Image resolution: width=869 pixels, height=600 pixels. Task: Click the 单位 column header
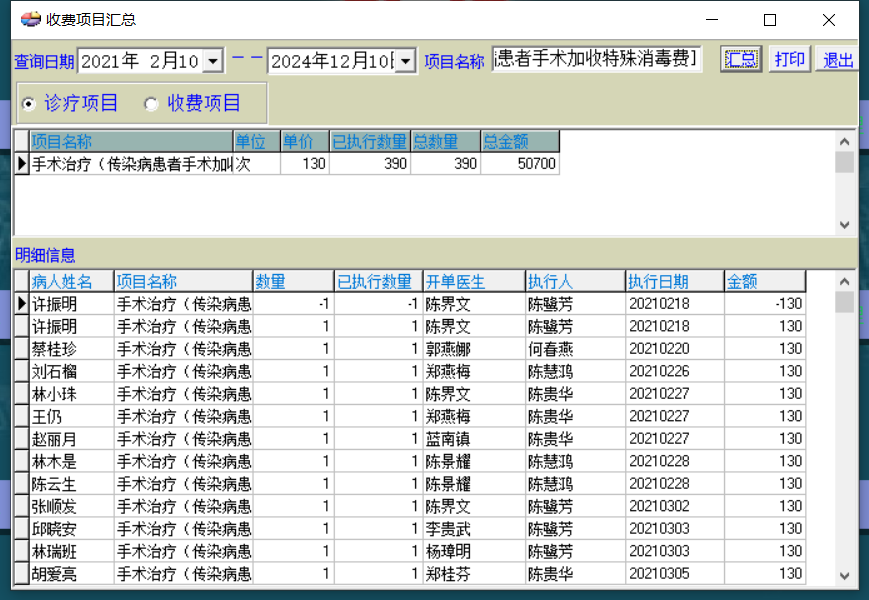coord(257,141)
